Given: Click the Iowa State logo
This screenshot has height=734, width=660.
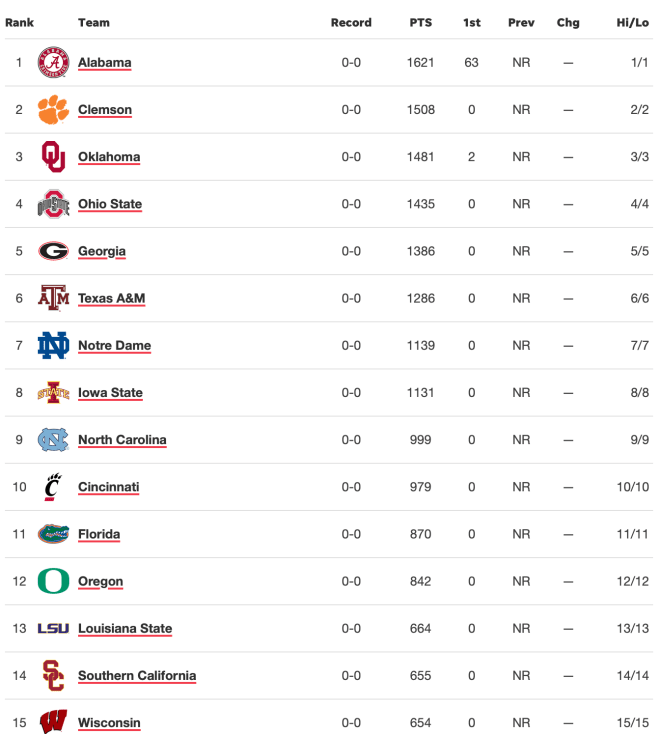Looking at the screenshot, I should coord(53,393).
